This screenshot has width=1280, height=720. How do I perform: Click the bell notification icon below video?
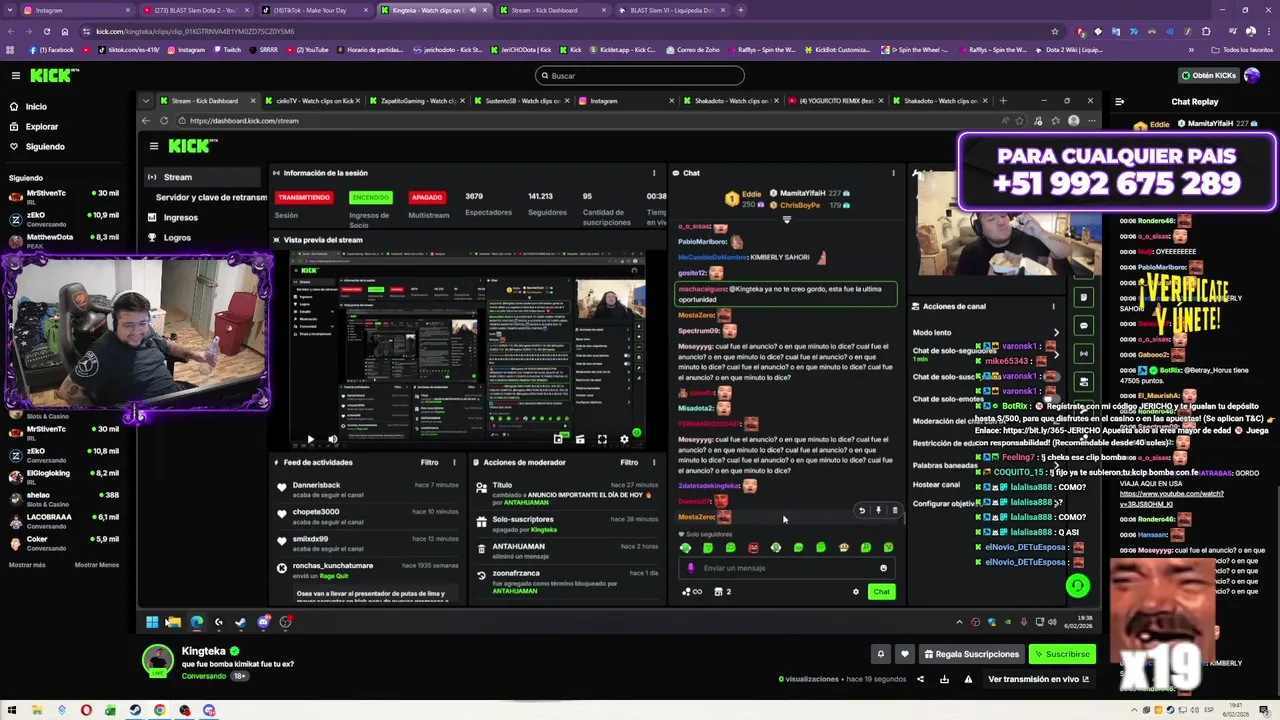point(881,654)
